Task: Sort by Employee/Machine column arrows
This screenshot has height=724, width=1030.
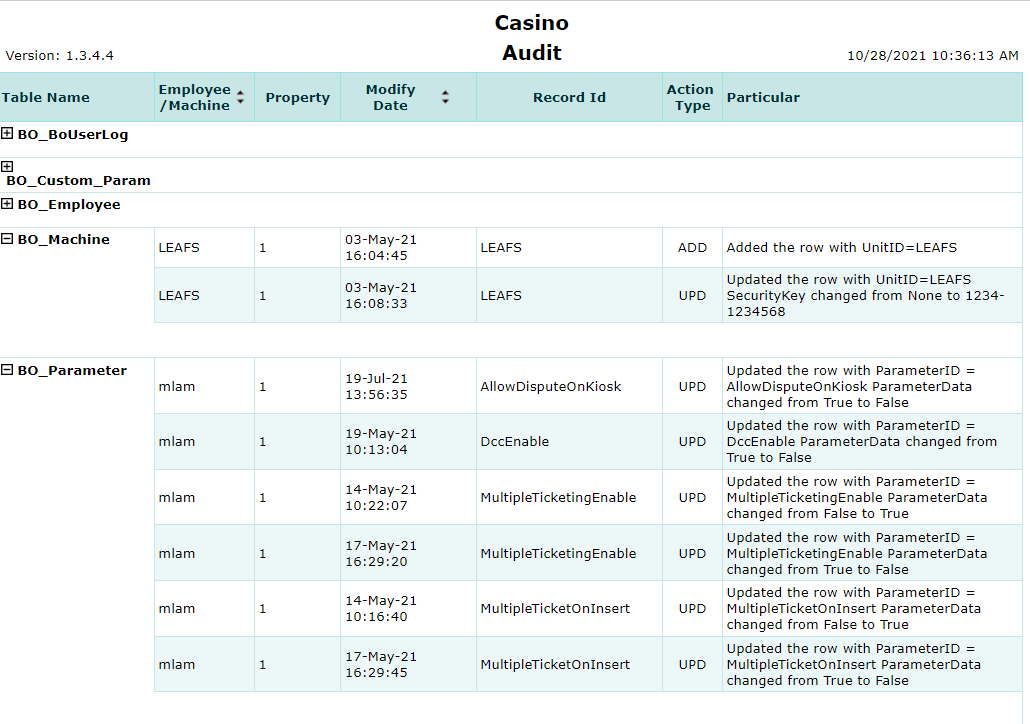Action: (240, 97)
